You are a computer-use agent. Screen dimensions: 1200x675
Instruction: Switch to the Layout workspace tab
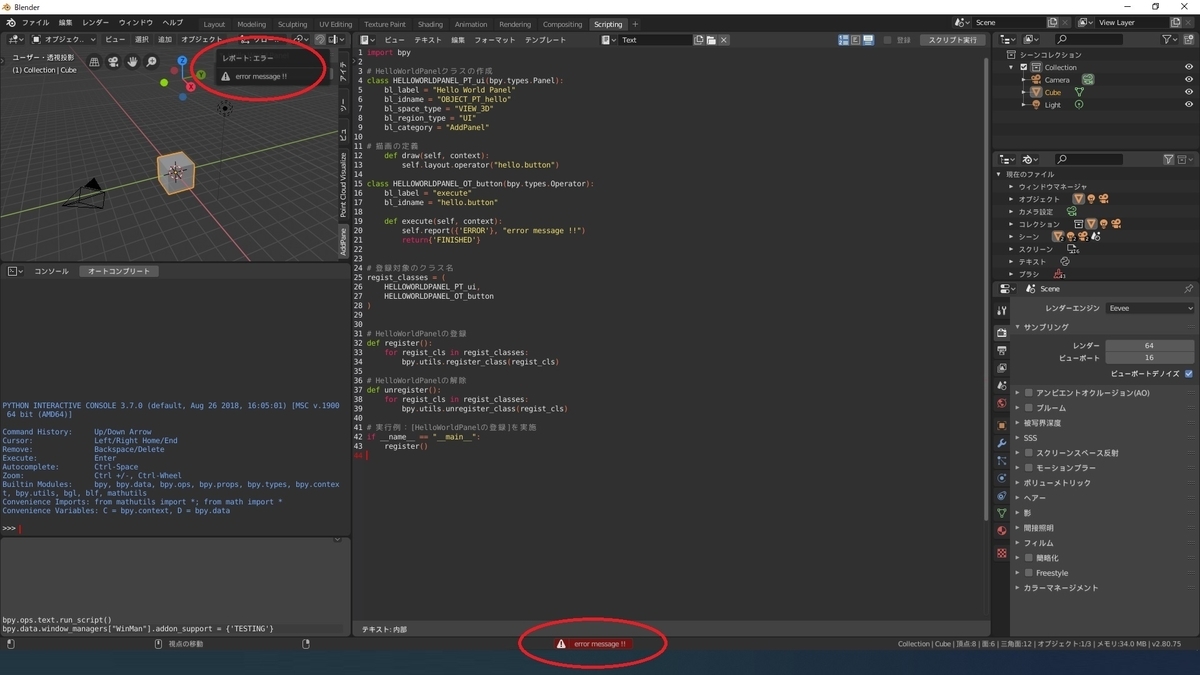(214, 24)
